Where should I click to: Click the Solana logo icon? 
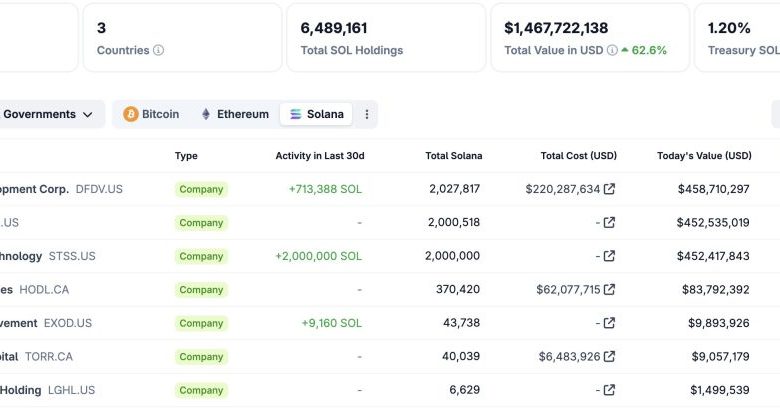pos(295,114)
